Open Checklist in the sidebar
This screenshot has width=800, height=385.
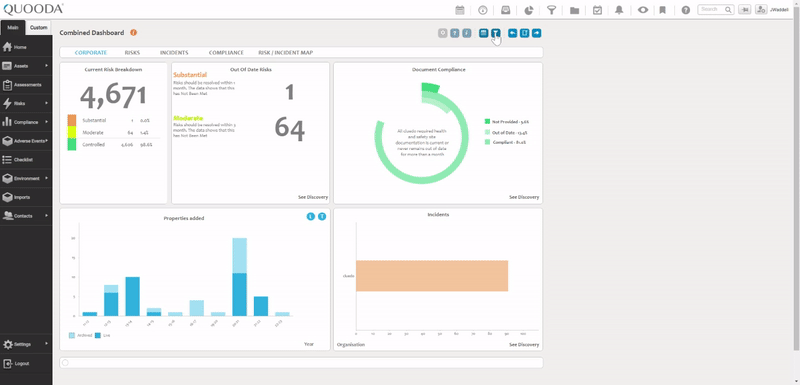click(x=26, y=160)
